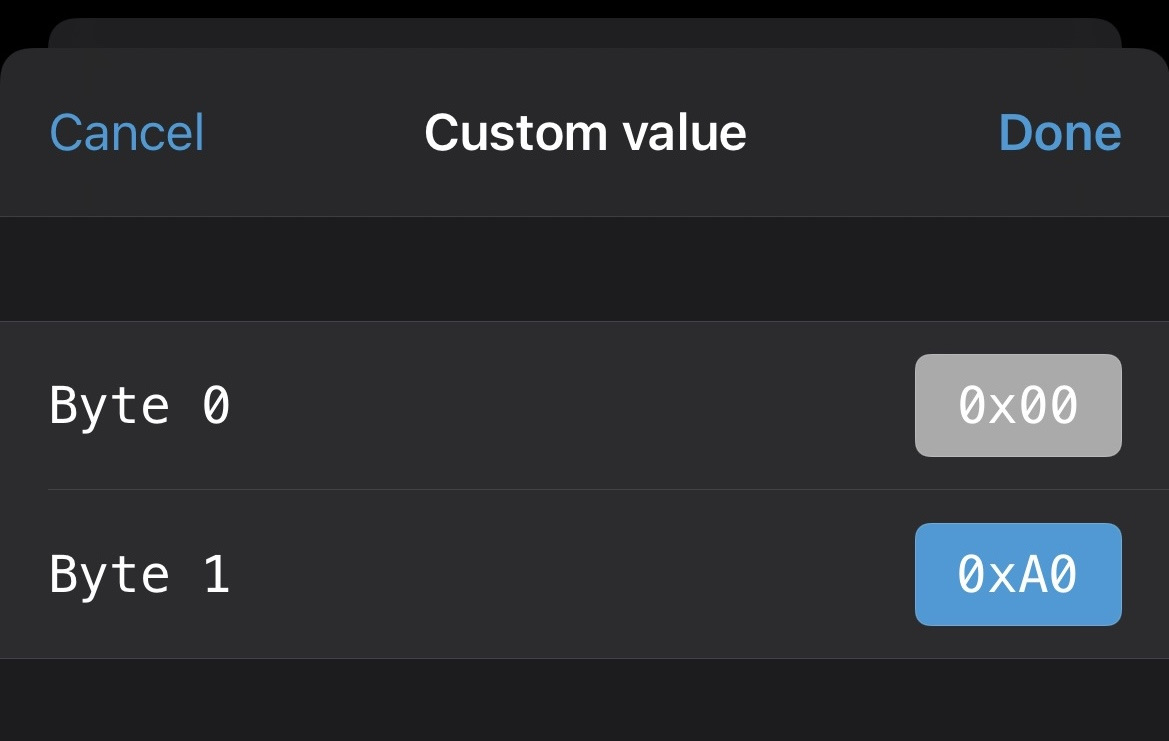Activate the blue 0xA0 chip
This screenshot has width=1169, height=741.
[1018, 574]
